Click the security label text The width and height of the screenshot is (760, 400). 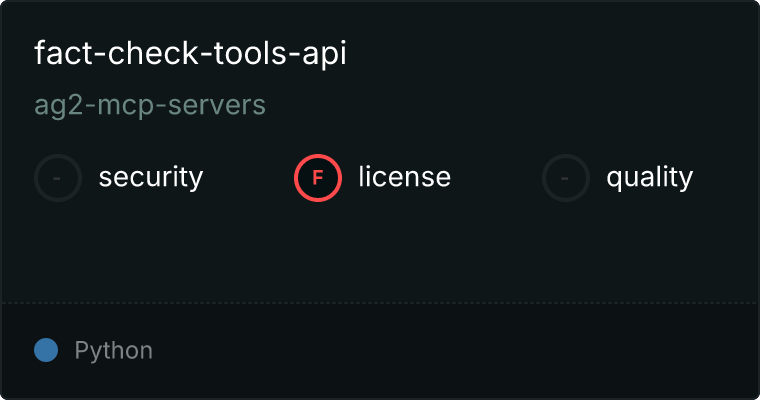pyautogui.click(x=150, y=178)
